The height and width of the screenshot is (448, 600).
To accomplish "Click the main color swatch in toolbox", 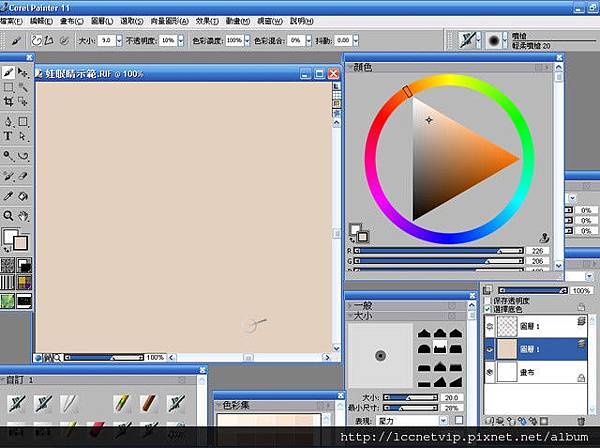I will [10, 236].
